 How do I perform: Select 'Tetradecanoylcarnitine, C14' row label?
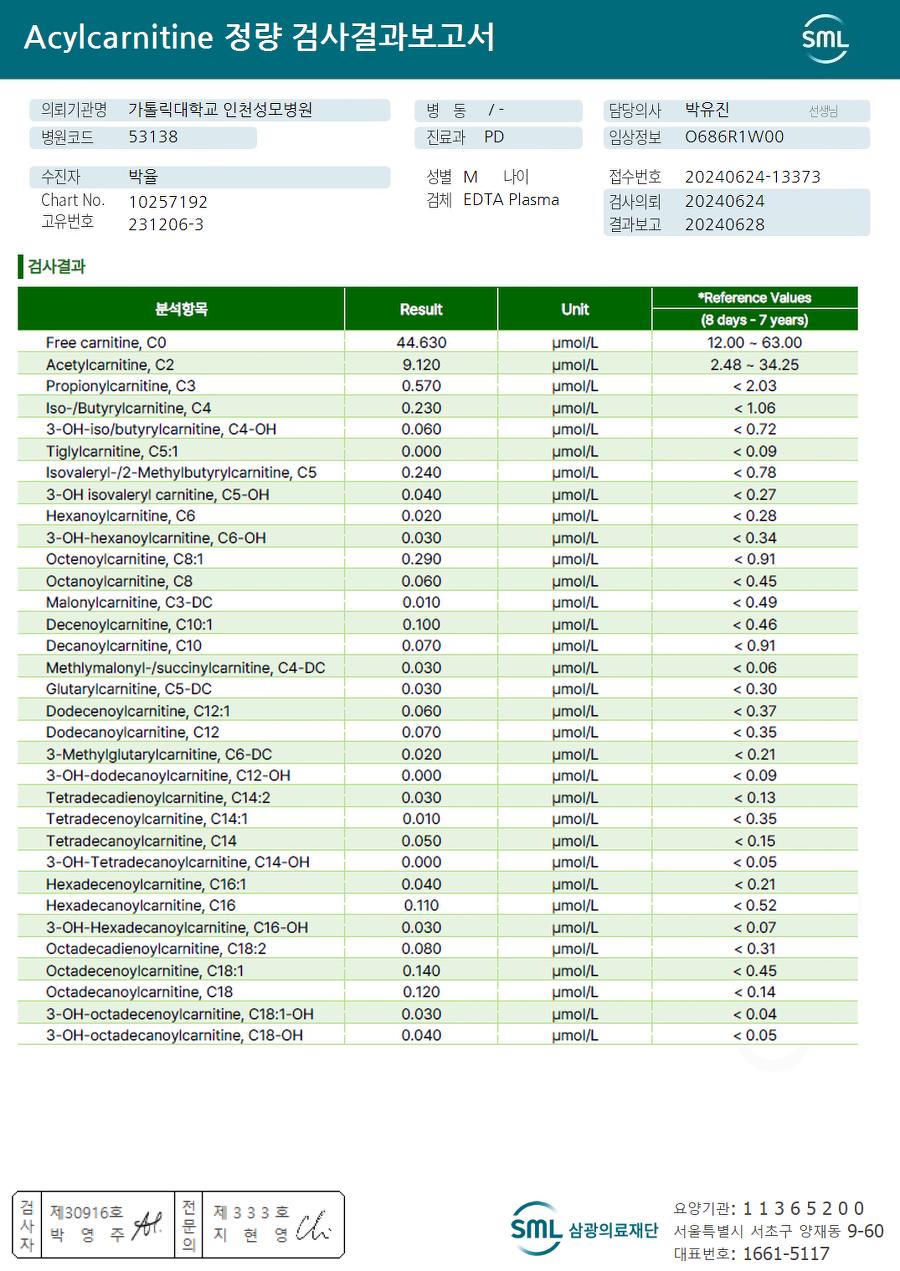[141, 841]
